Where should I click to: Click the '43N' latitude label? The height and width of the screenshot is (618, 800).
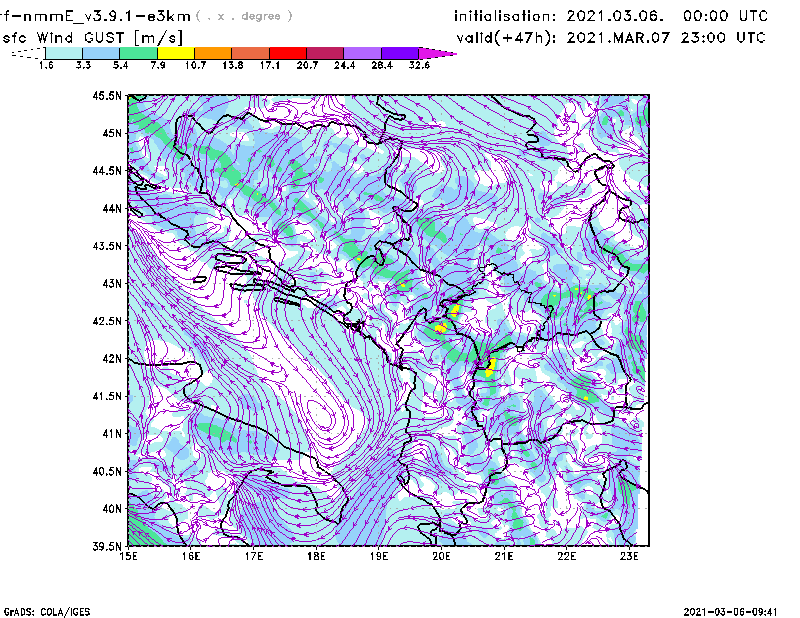[x=112, y=283]
